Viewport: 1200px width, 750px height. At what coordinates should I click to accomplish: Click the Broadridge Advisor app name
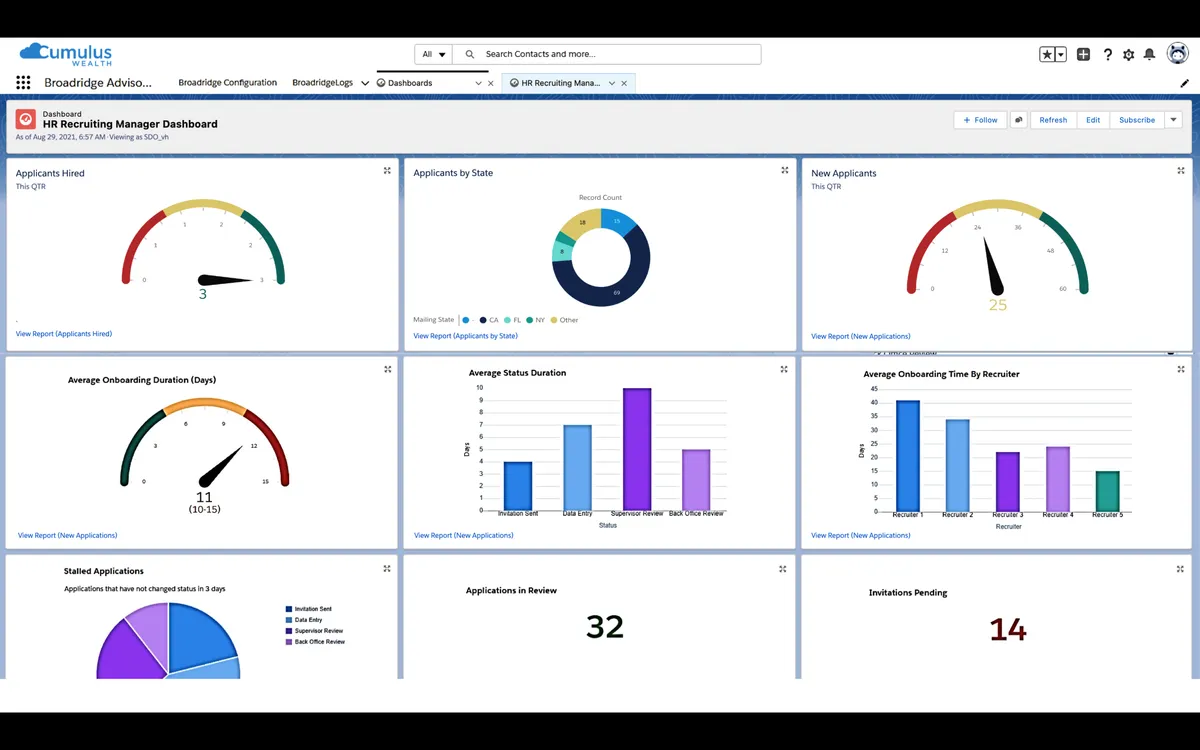point(98,83)
